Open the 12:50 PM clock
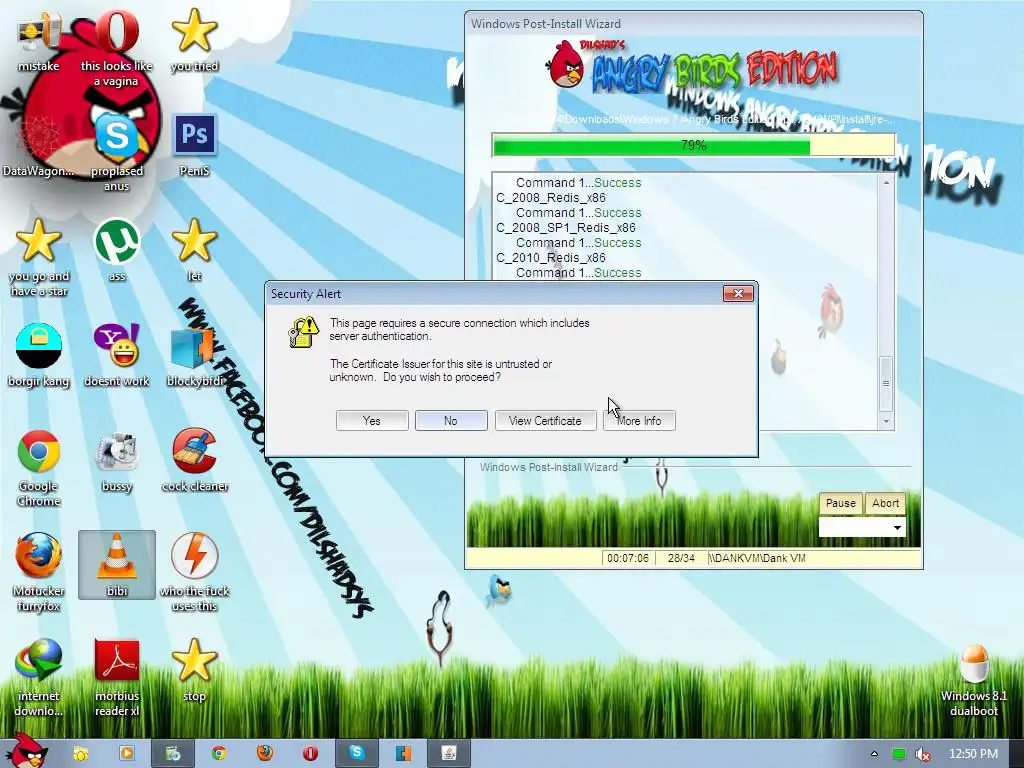This screenshot has width=1024, height=768. tap(973, 754)
